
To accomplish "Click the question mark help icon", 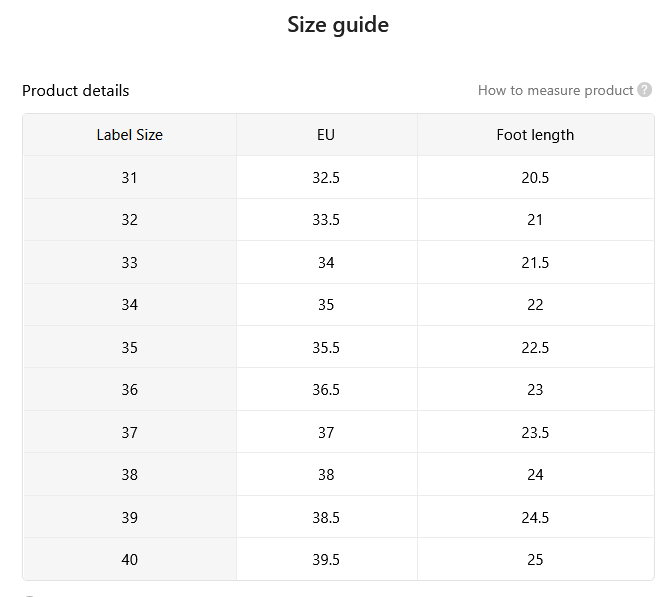I will tap(644, 90).
